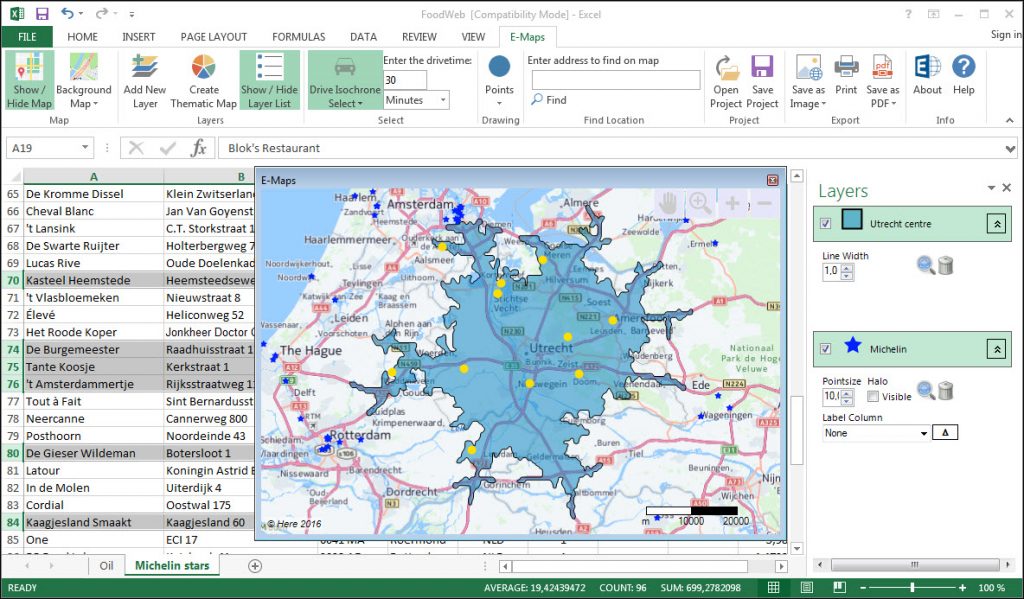Switch to Page Layout view in status bar
This screenshot has width=1024, height=599.
point(807,587)
